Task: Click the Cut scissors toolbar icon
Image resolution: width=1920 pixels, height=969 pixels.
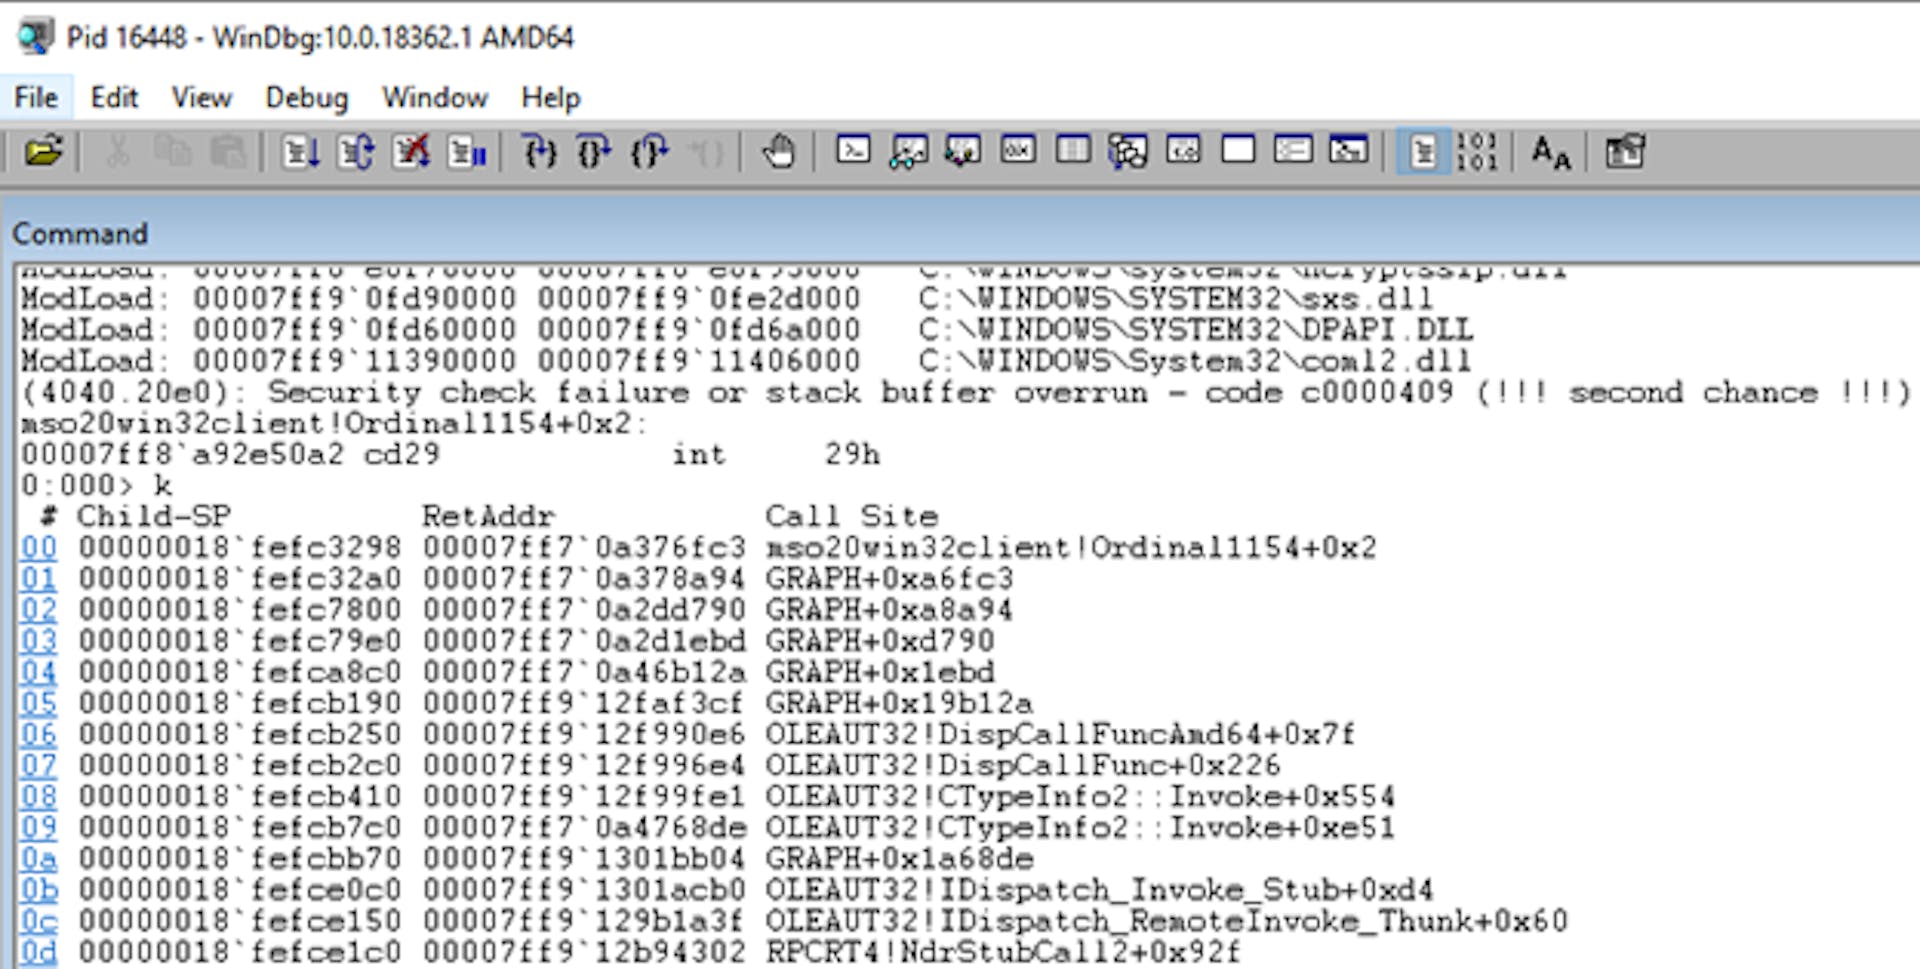Action: [x=117, y=152]
